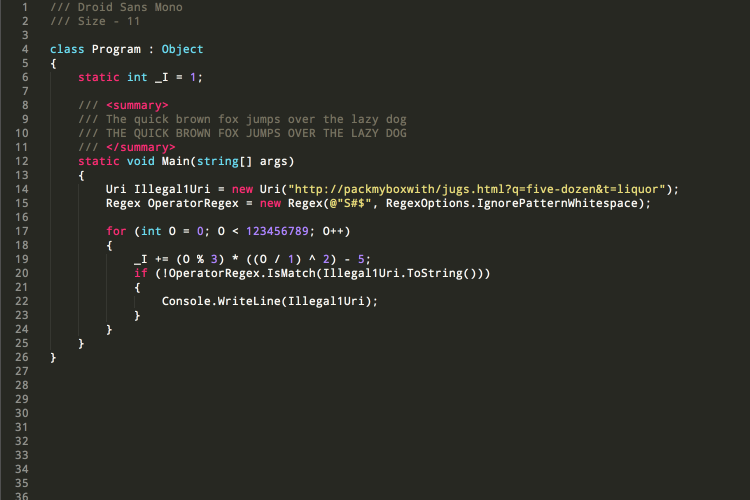Click the 'new' keyword before Regex
Image resolution: width=750 pixels, height=500 pixels.
click(270, 203)
